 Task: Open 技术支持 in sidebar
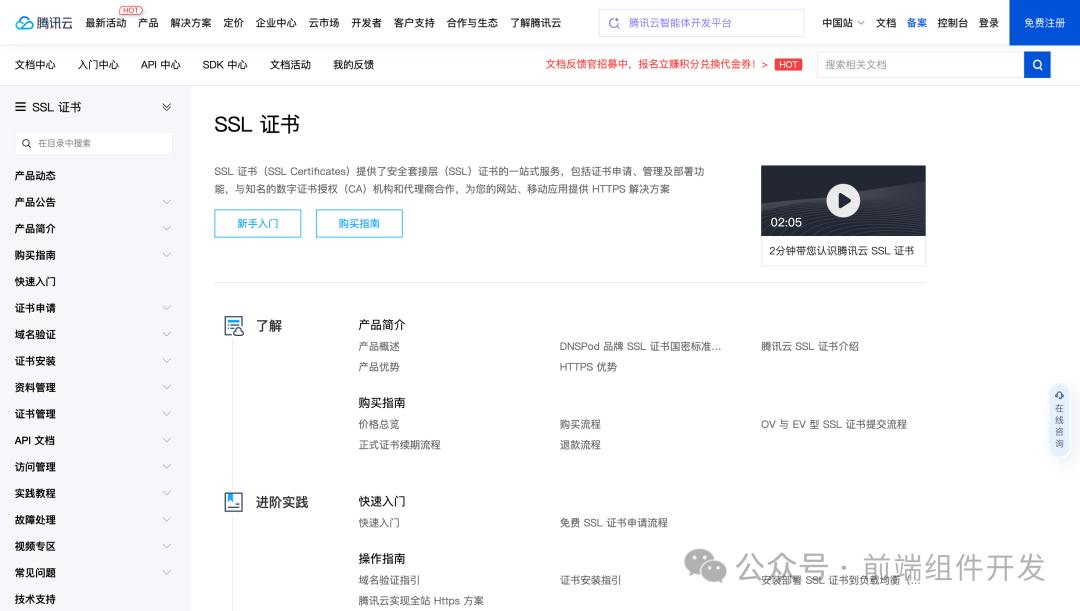(x=35, y=599)
